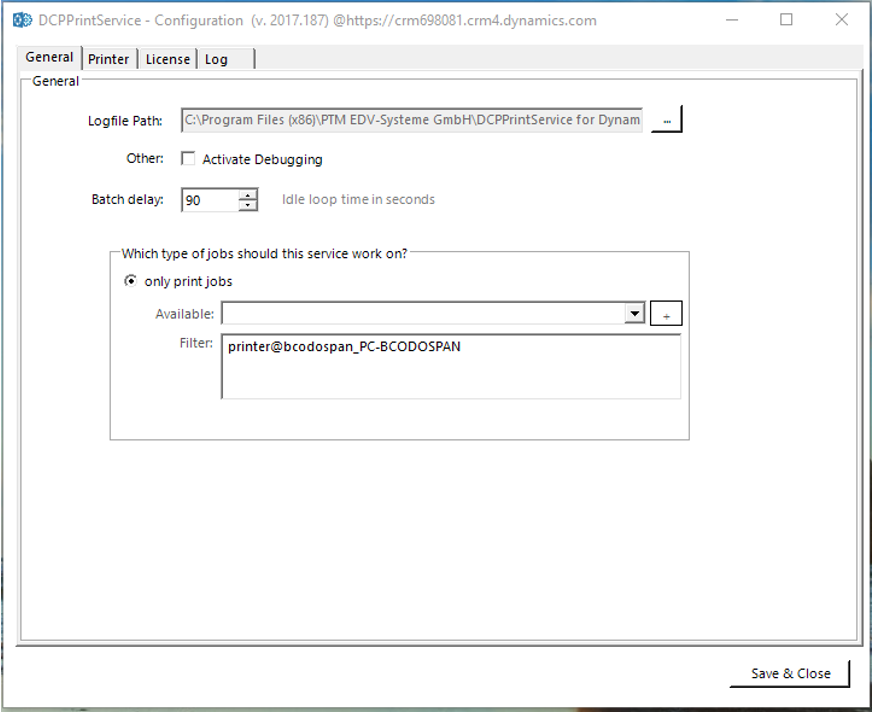Click the Save & Close button
873x712 pixels.
coord(790,674)
